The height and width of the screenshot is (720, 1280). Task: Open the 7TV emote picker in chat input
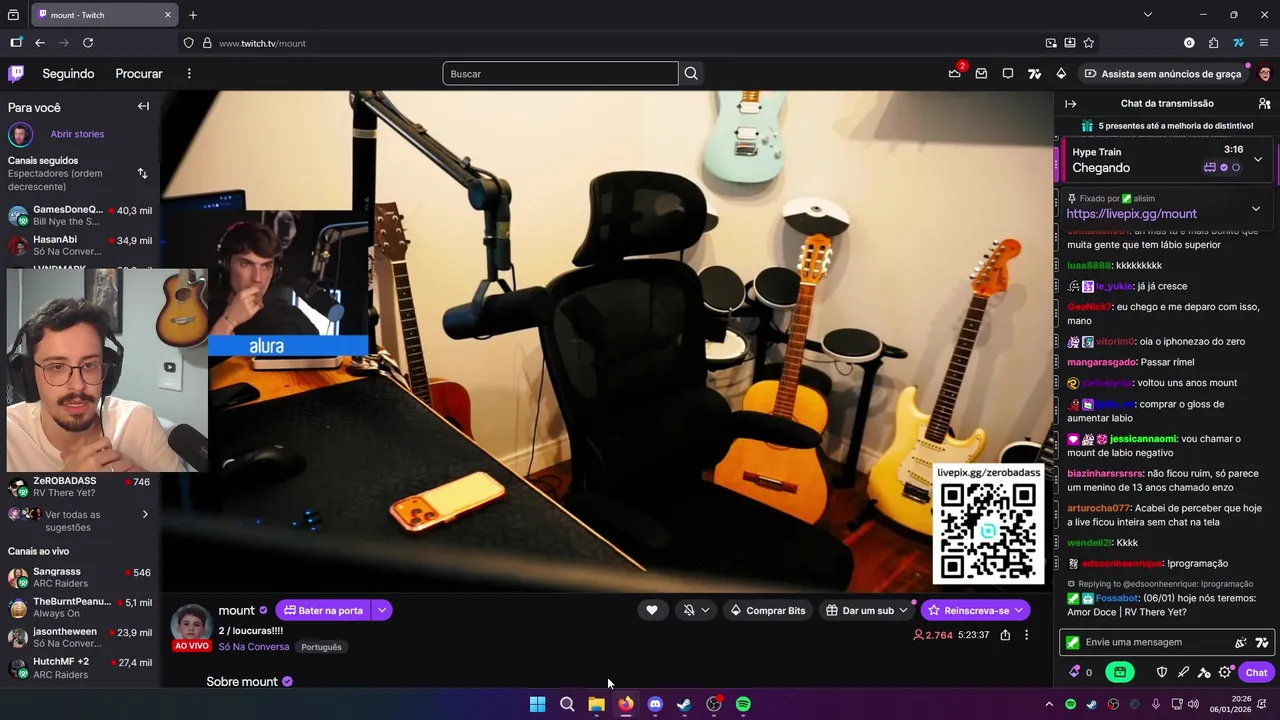tap(1262, 643)
